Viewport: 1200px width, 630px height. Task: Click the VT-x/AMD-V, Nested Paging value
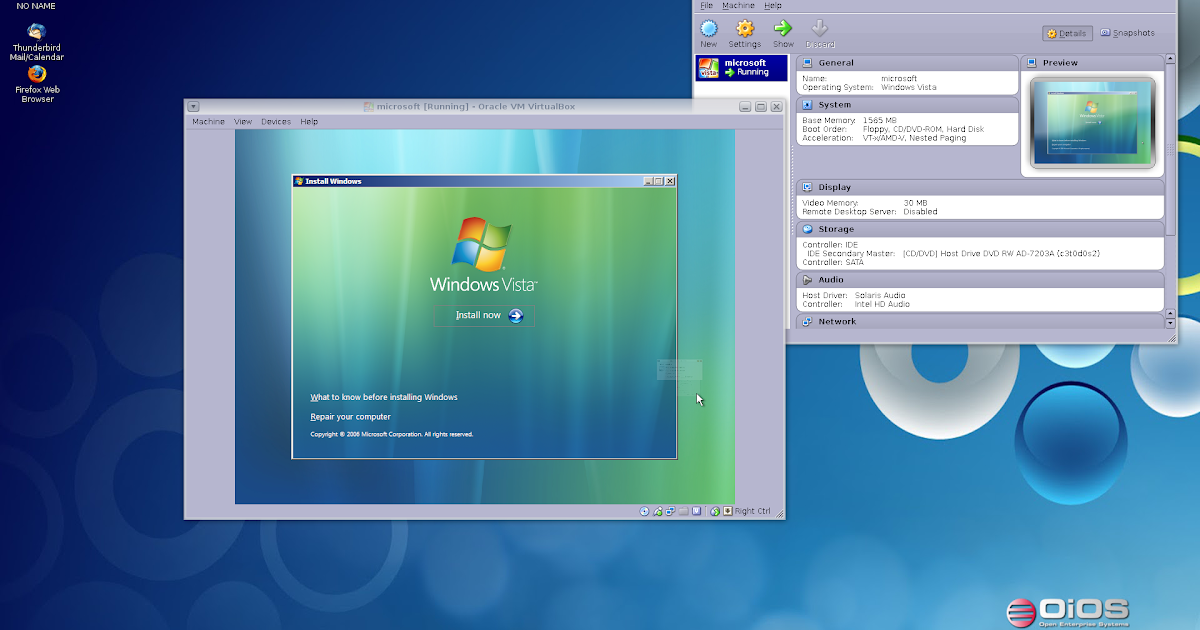tap(915, 138)
